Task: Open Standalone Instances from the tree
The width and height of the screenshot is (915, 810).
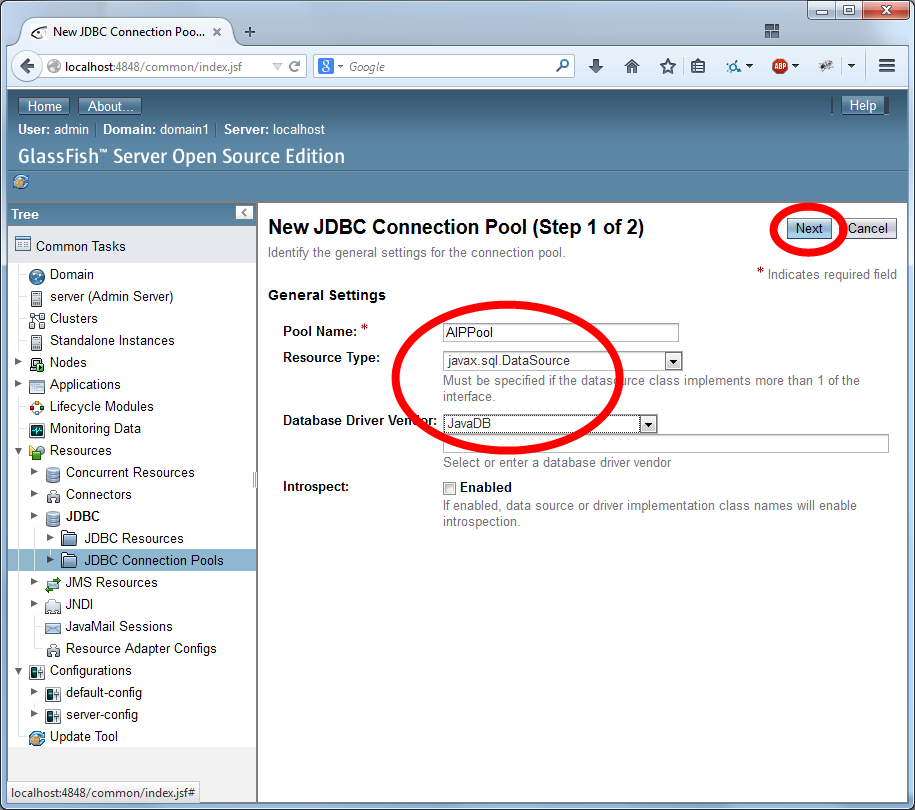Action: coord(111,340)
